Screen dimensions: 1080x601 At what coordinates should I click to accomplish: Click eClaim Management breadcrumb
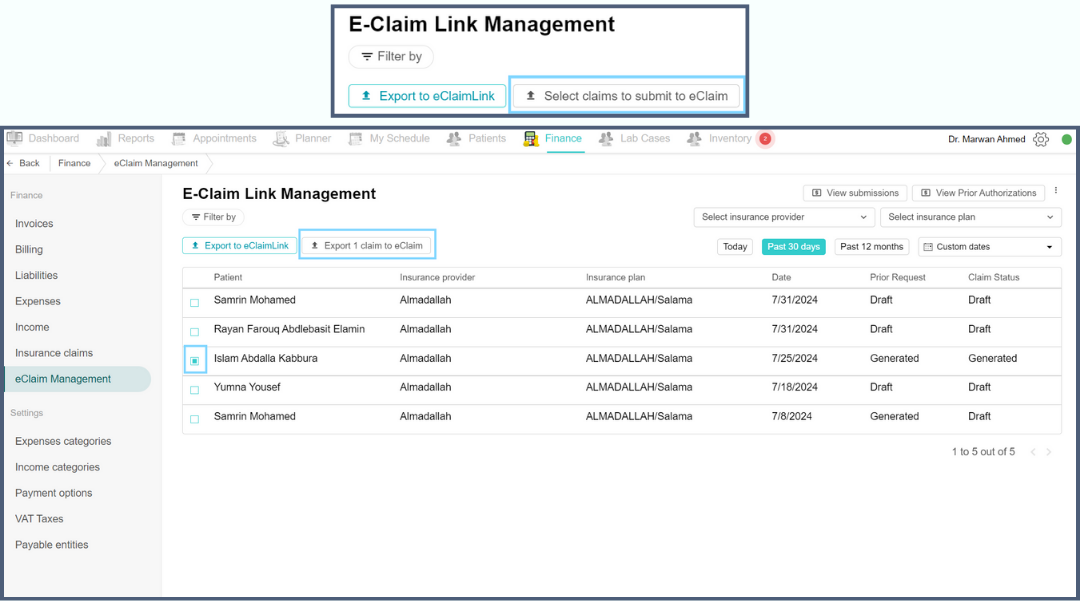coord(156,163)
